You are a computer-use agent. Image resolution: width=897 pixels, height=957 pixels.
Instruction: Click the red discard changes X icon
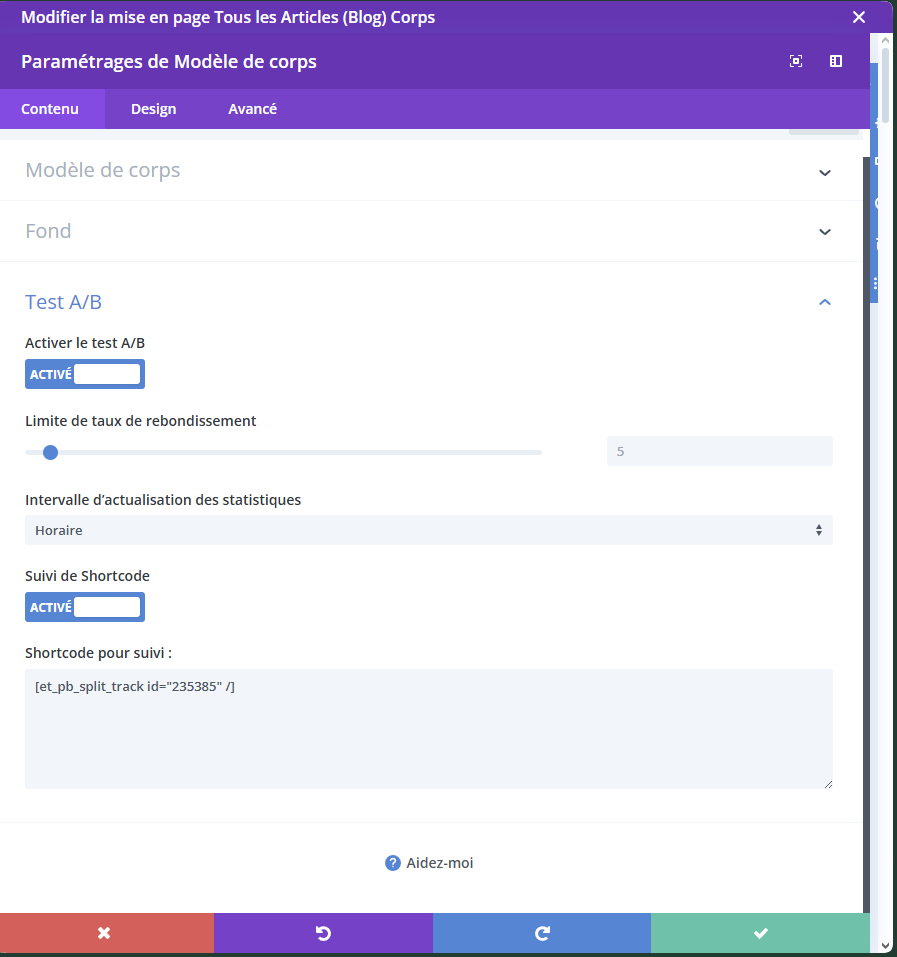104,933
